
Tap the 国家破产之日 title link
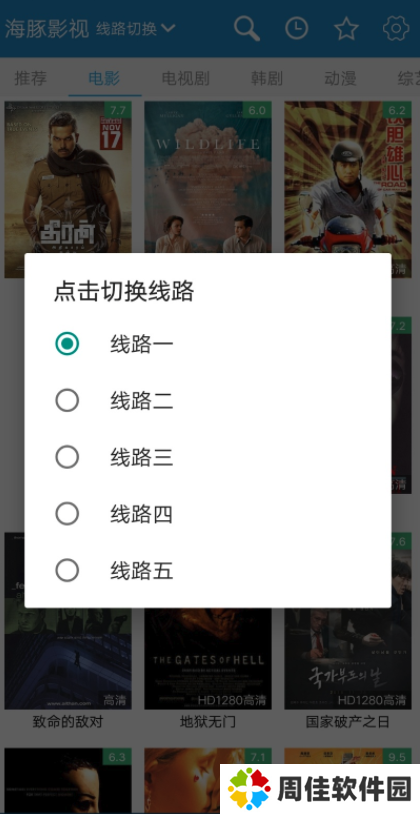click(x=347, y=722)
